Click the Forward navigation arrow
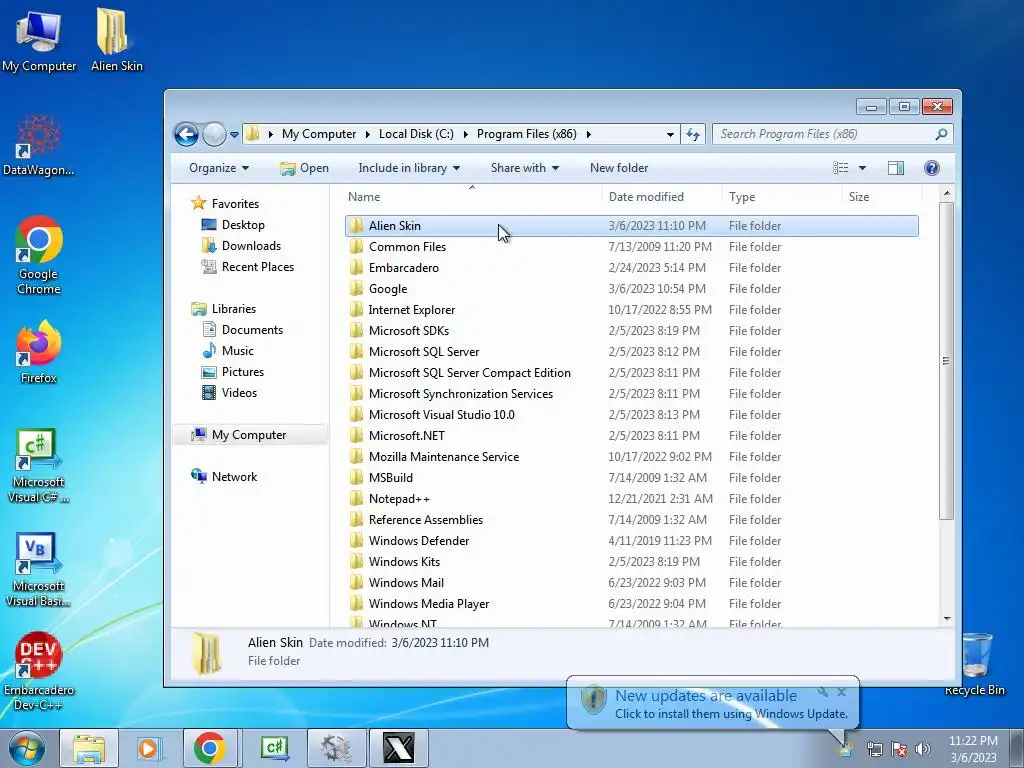Viewport: 1024px width, 768px height. pos(214,135)
